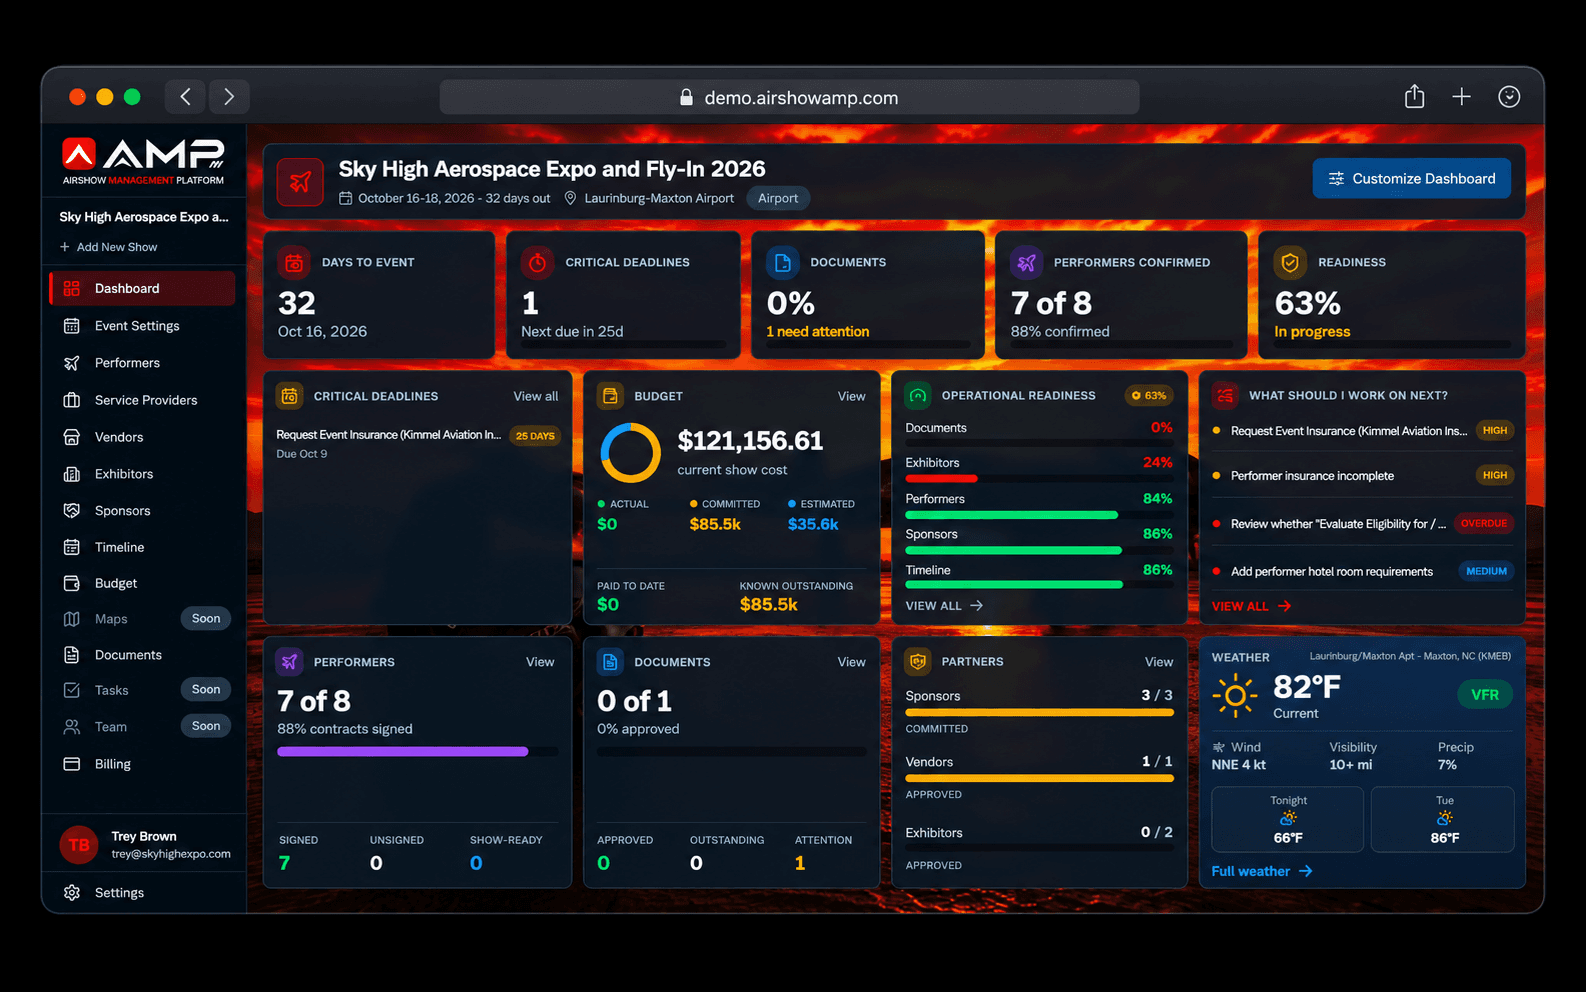Click Customize Dashboard button
Image resolution: width=1586 pixels, height=992 pixels.
1412,179
